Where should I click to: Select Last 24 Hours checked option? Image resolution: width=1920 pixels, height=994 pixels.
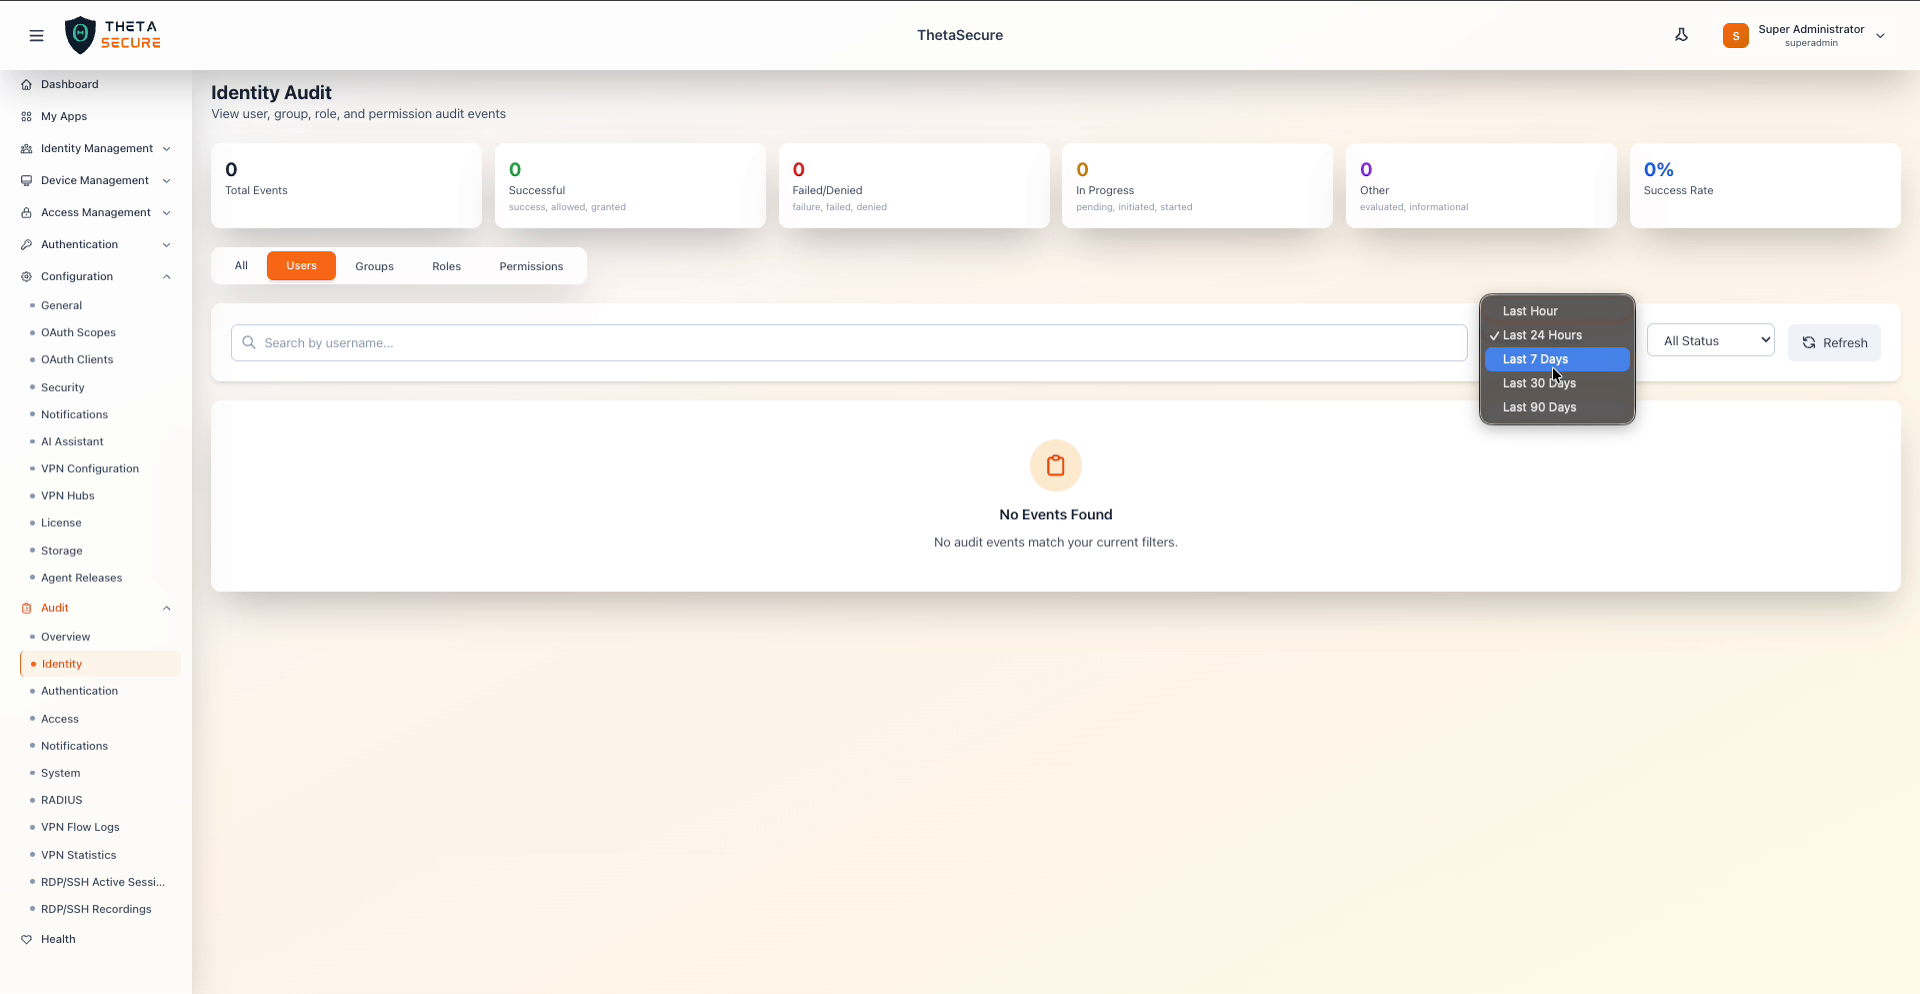pyautogui.click(x=1544, y=335)
